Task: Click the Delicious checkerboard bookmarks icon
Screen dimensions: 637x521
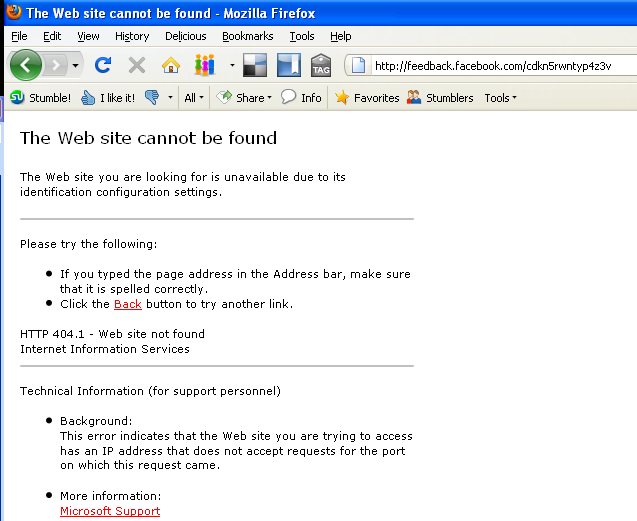Action: click(255, 65)
